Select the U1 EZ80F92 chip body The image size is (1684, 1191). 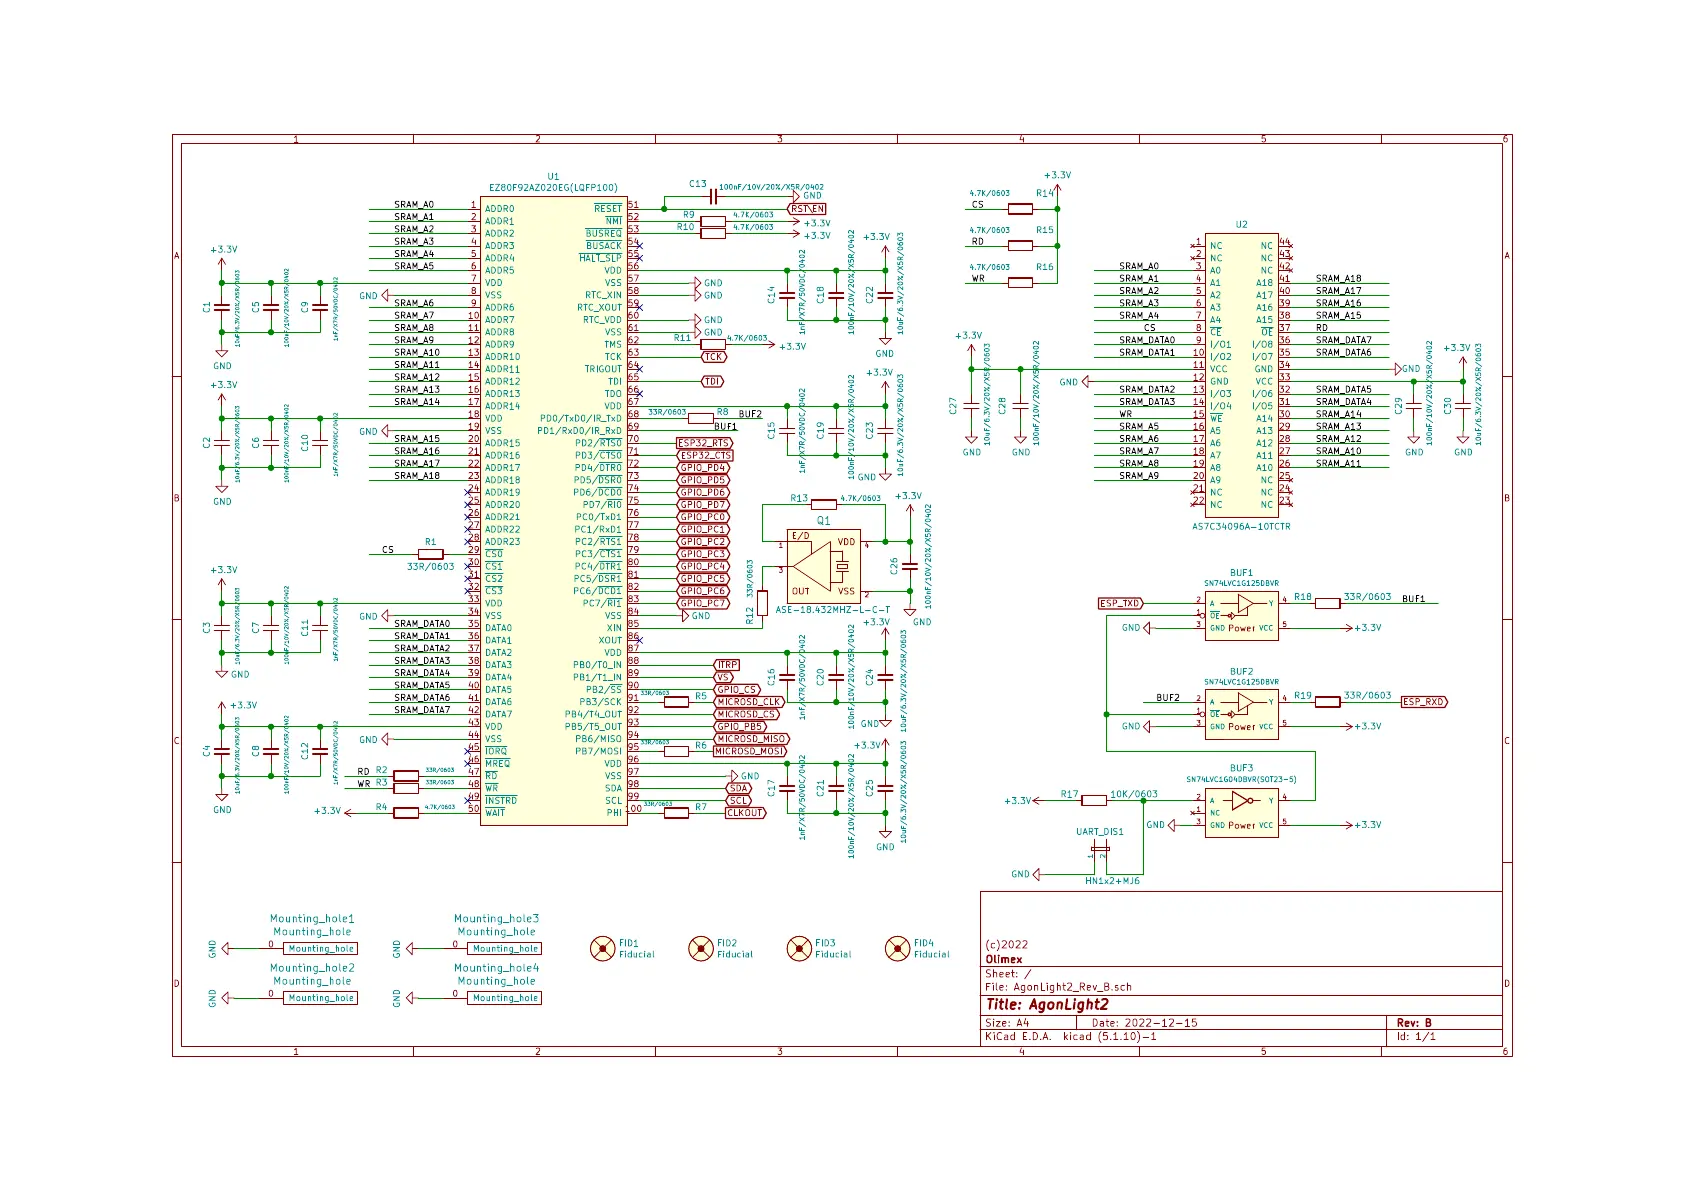pyautogui.click(x=553, y=510)
